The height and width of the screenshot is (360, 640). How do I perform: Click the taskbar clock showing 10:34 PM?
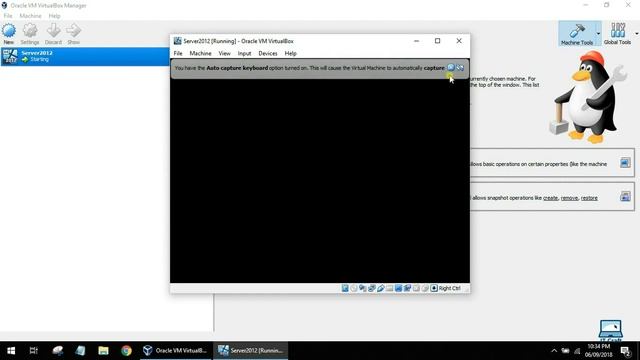[599, 351]
